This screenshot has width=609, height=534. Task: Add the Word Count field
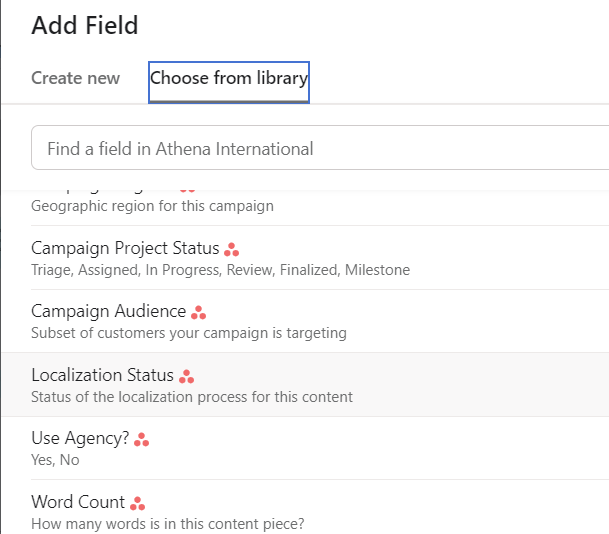[x=78, y=502]
